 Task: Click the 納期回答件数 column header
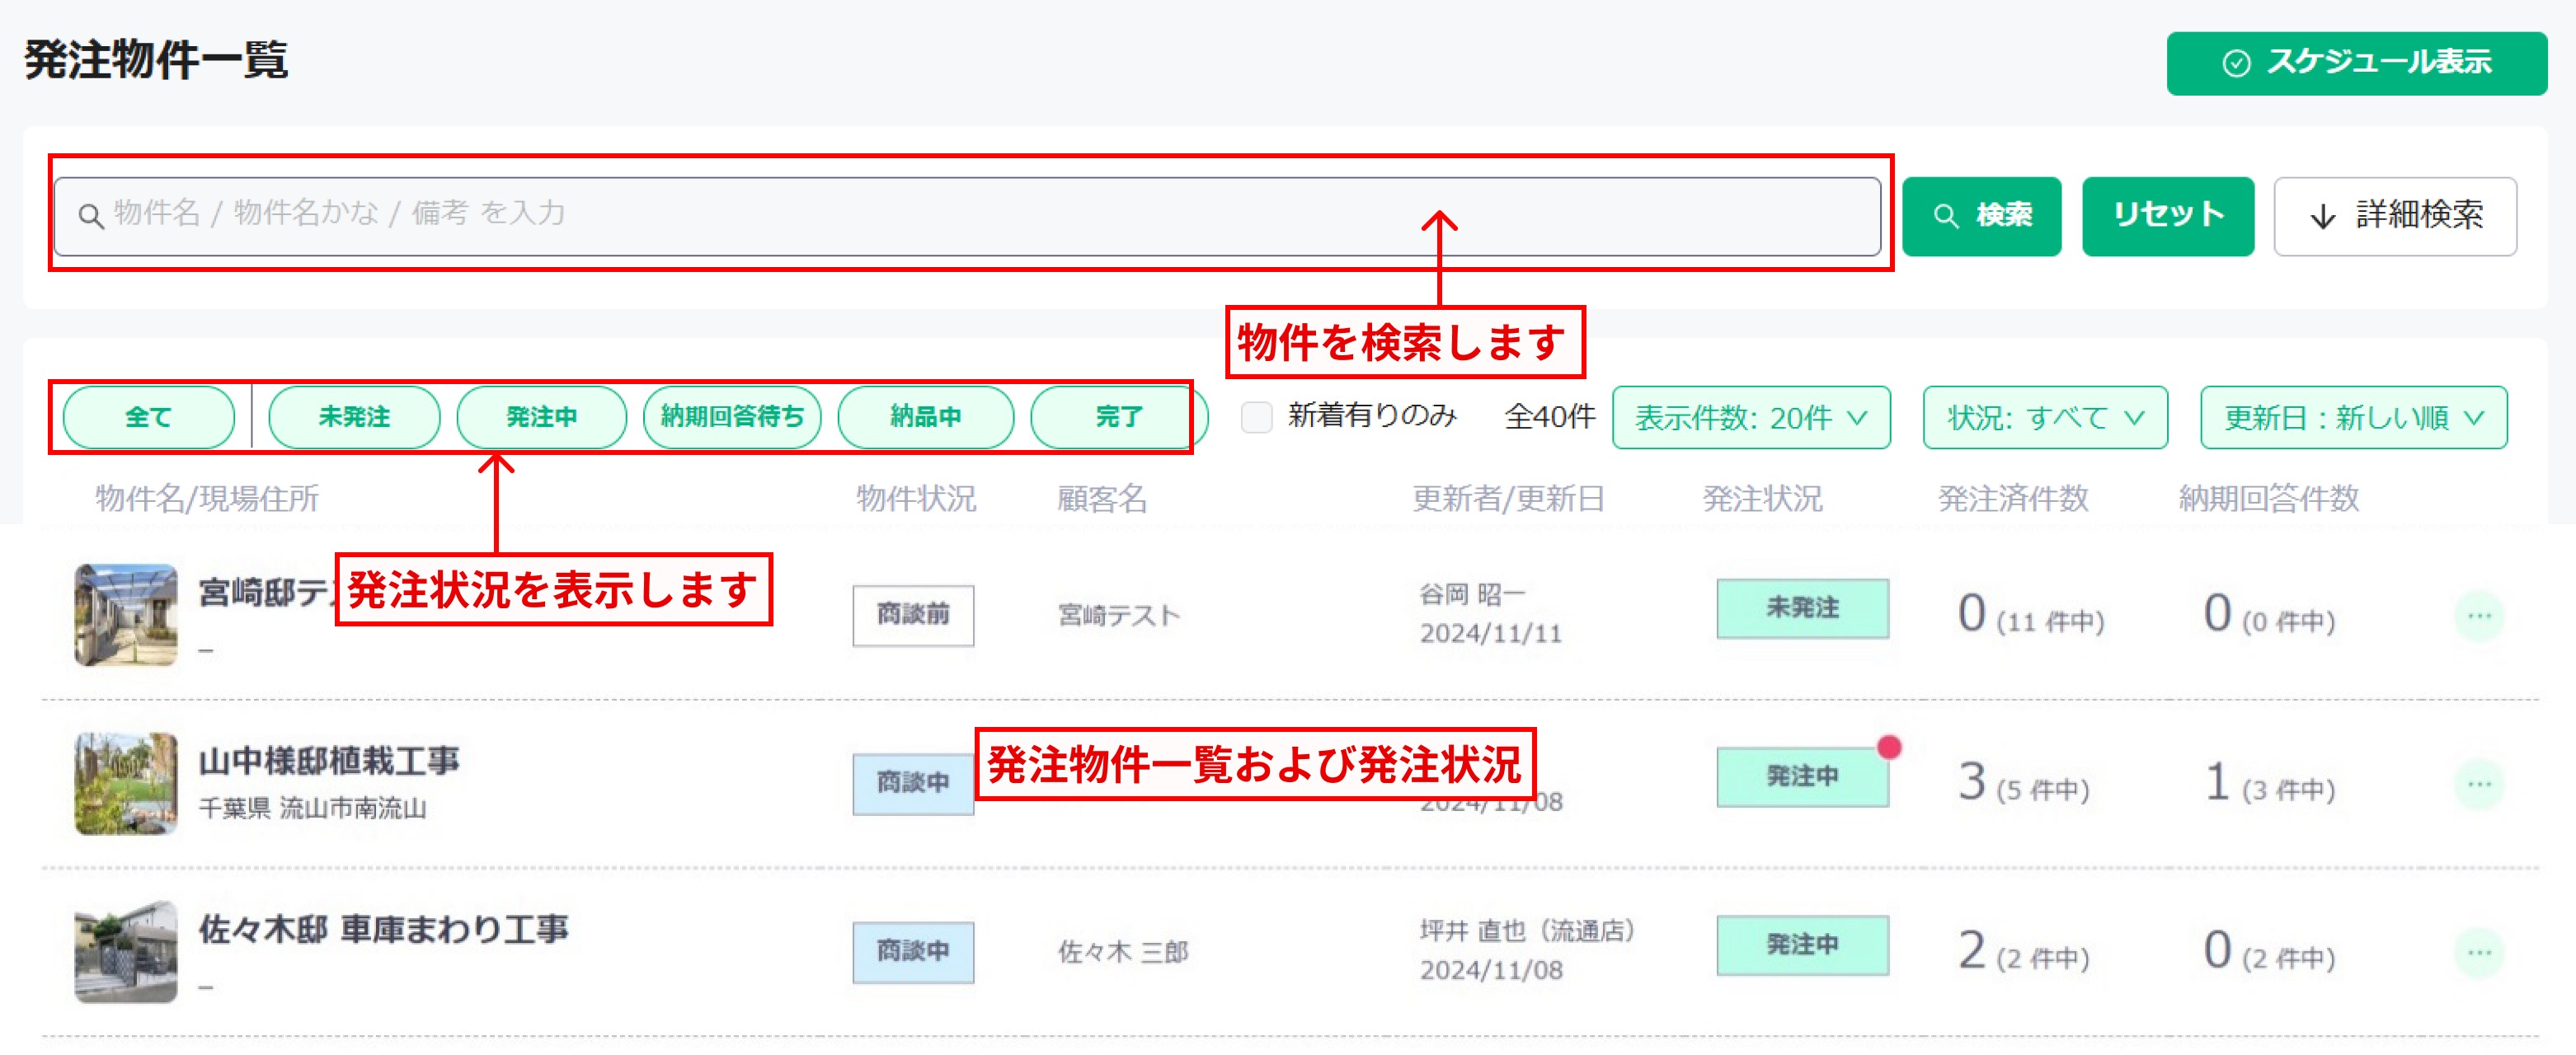(x=2268, y=498)
